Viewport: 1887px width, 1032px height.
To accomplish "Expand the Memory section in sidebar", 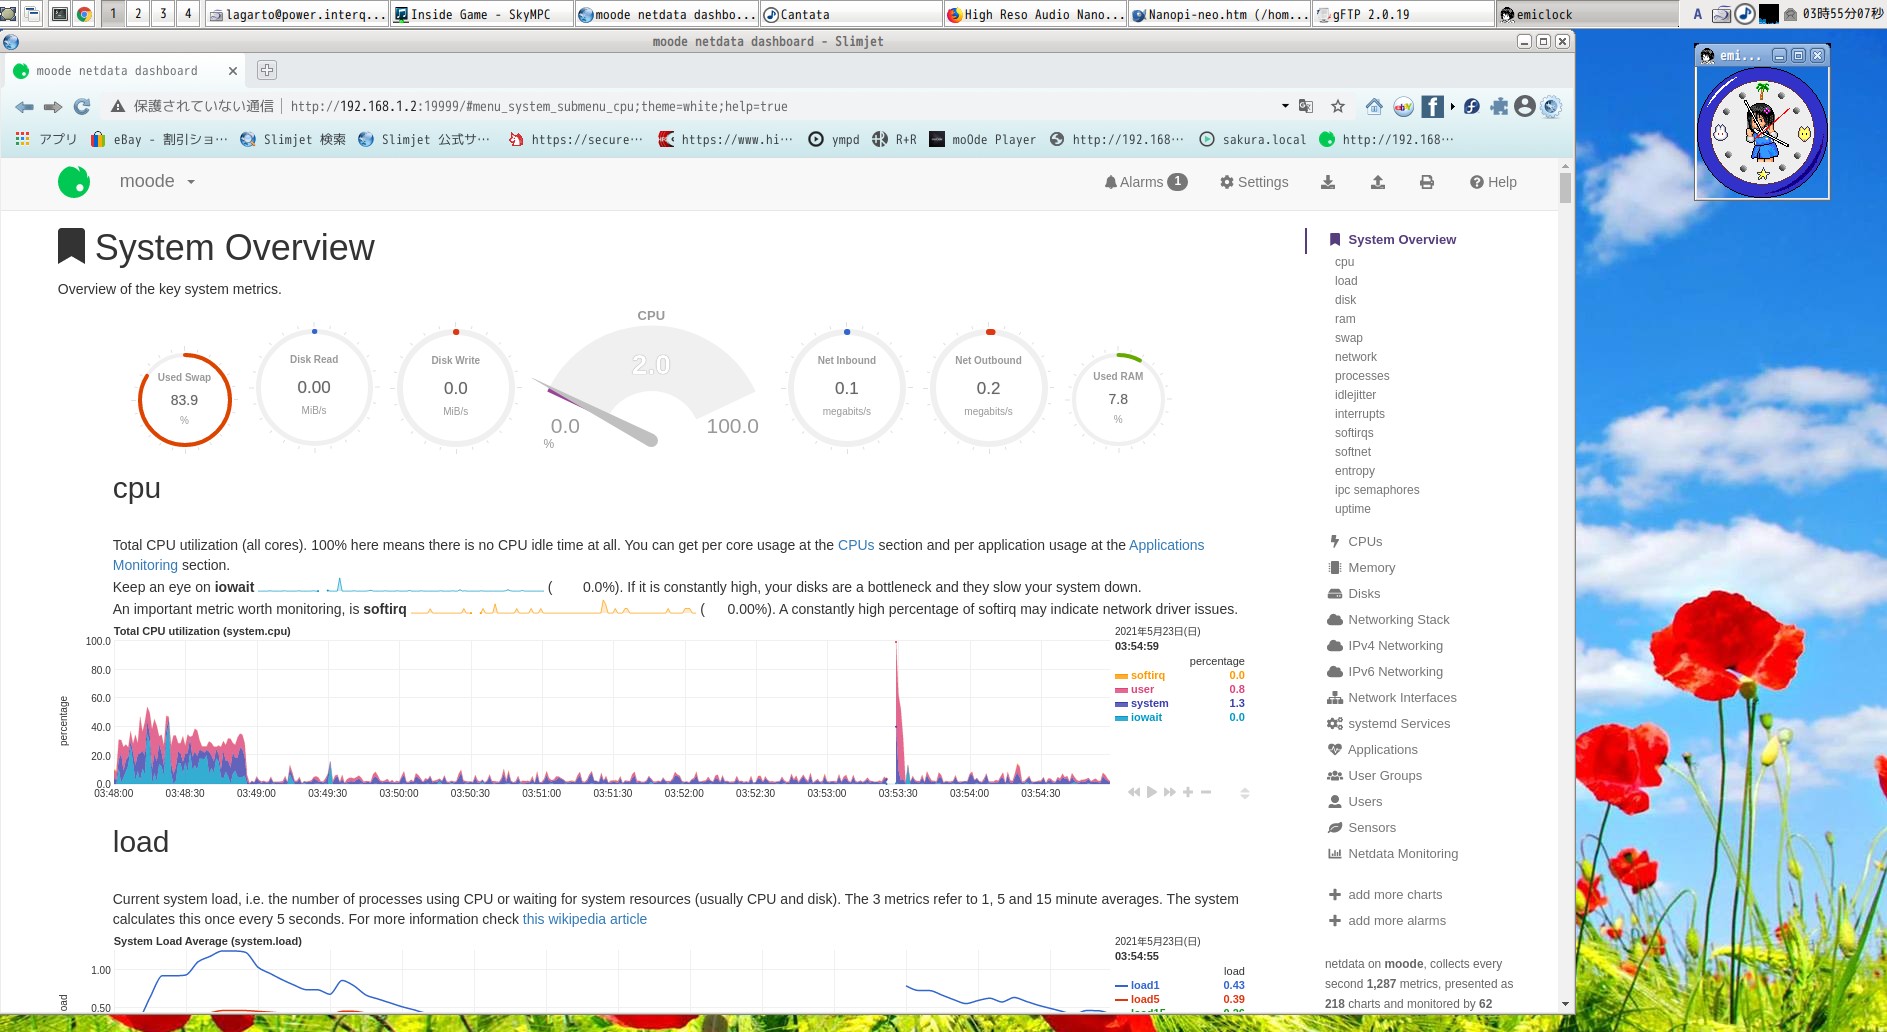I will click(1371, 567).
